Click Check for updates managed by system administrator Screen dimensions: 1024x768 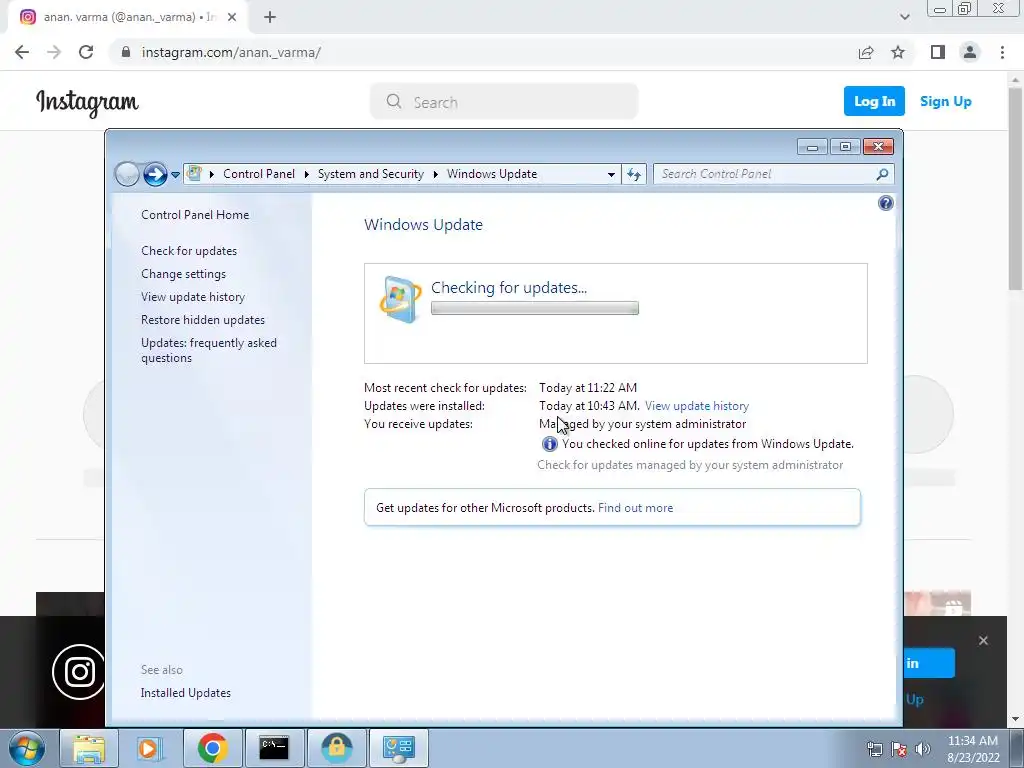690,465
